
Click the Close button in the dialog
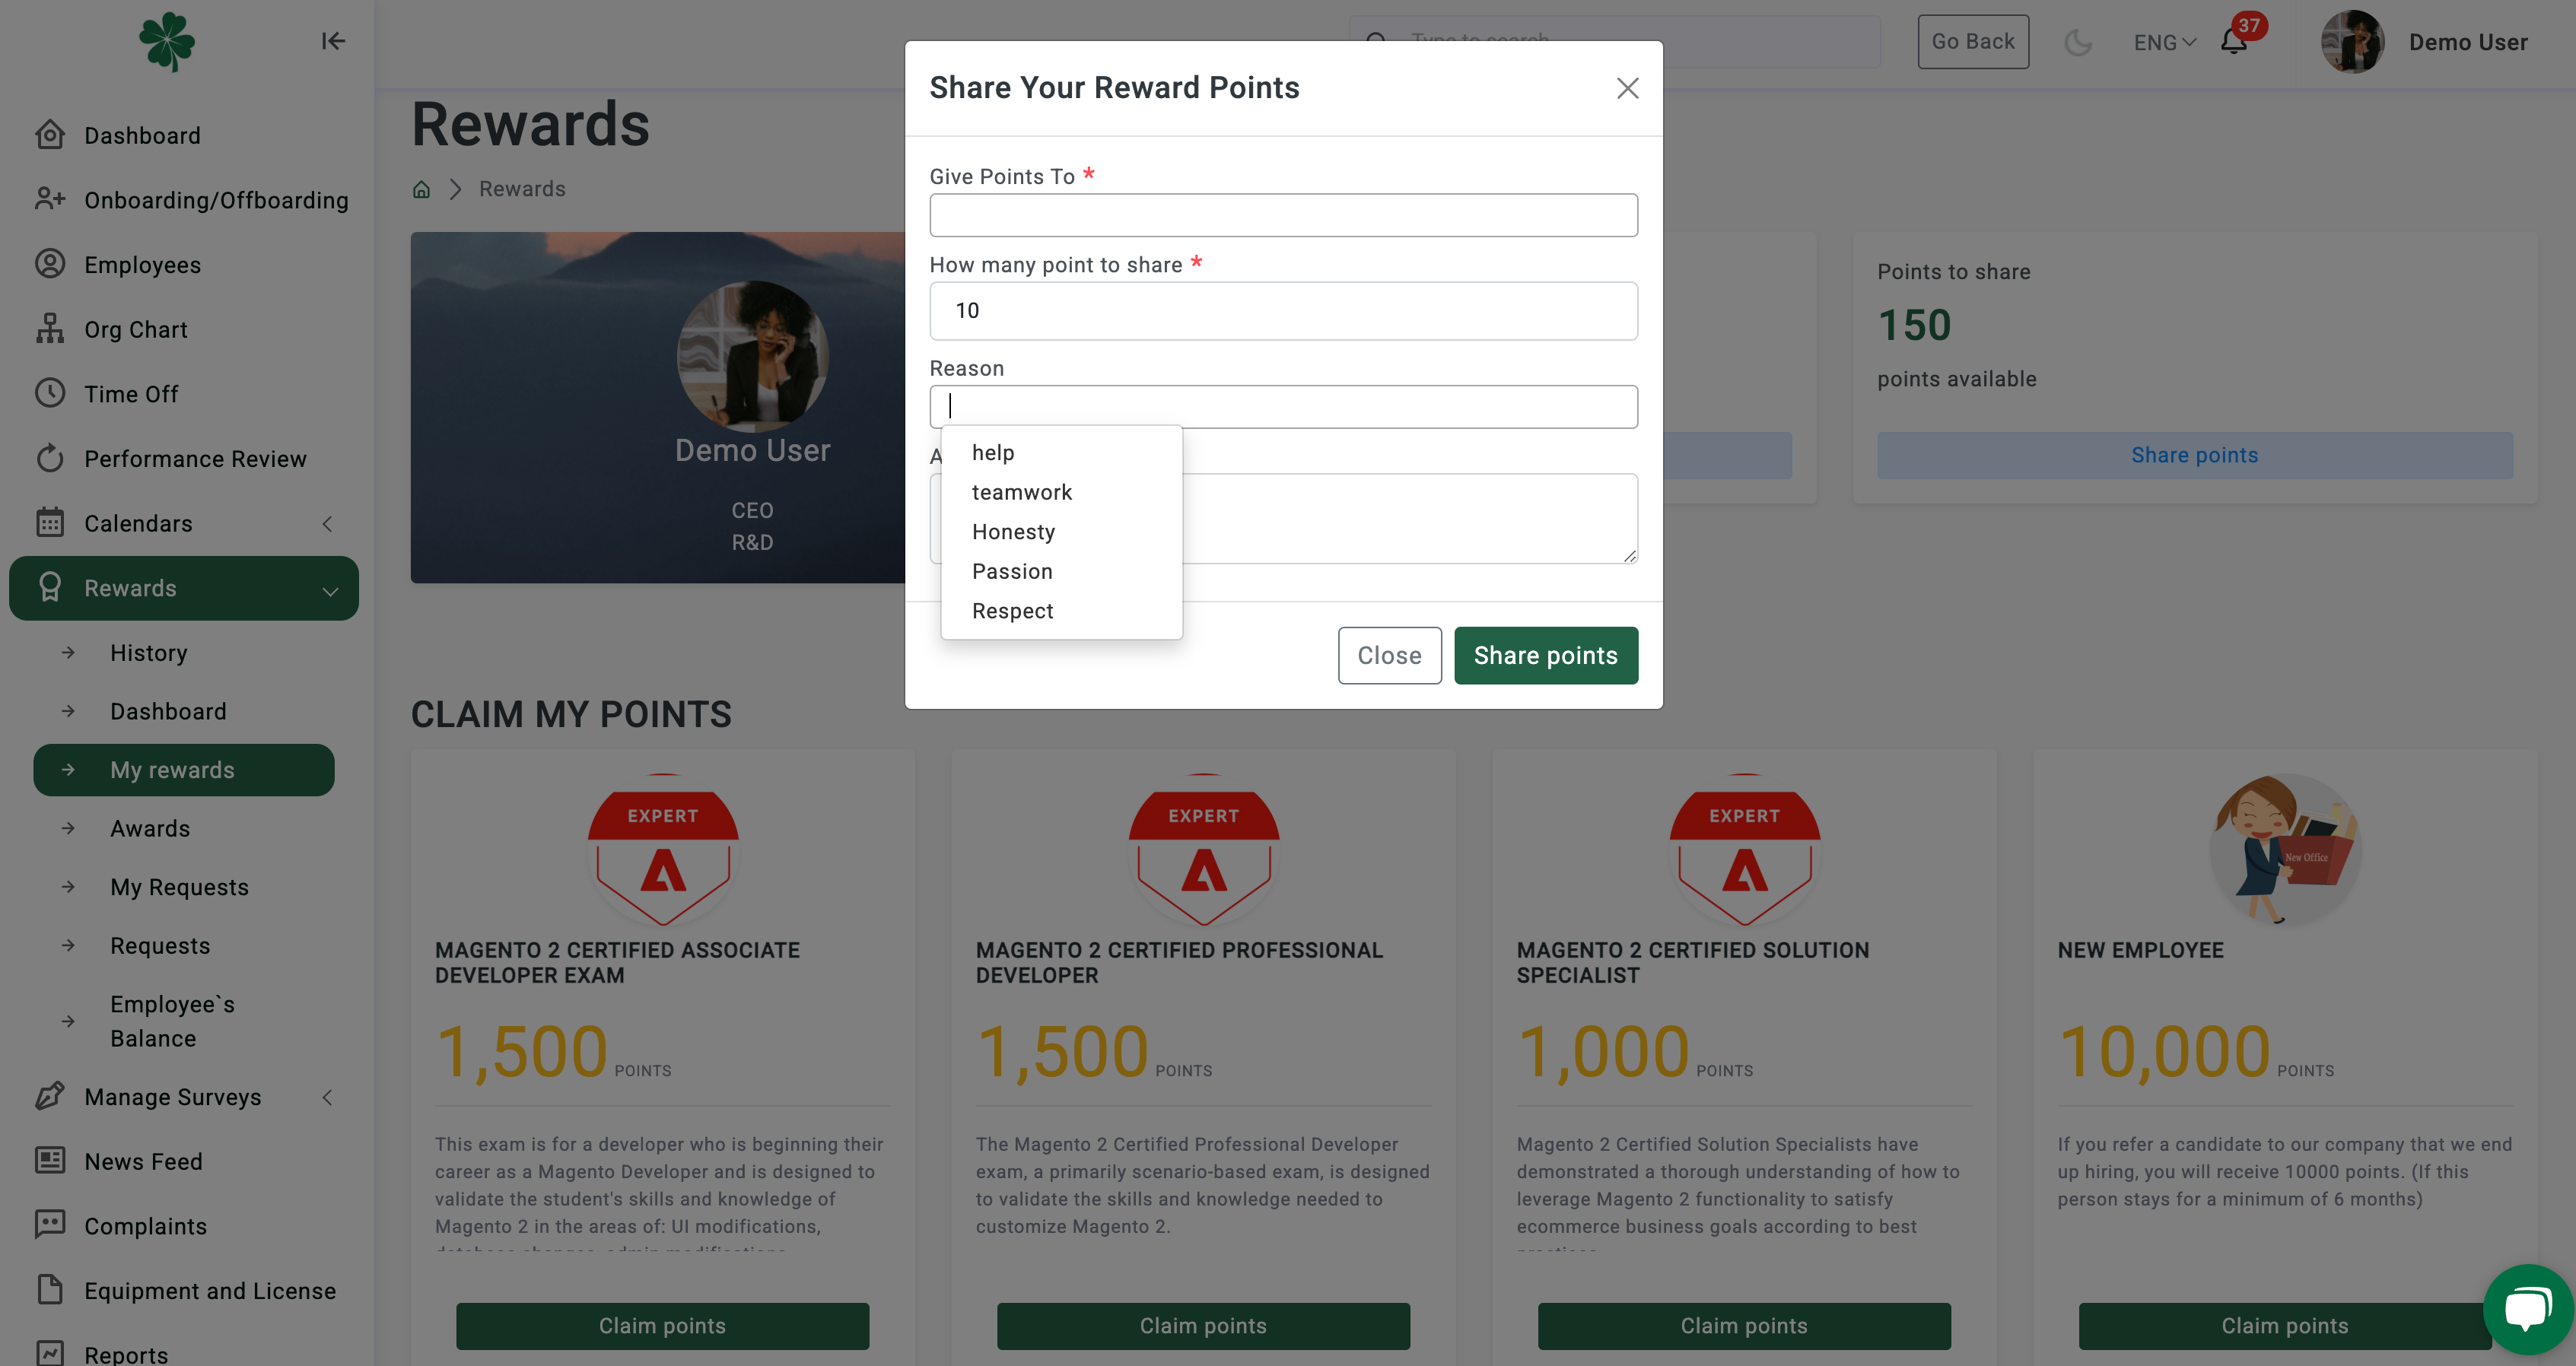click(x=1389, y=655)
